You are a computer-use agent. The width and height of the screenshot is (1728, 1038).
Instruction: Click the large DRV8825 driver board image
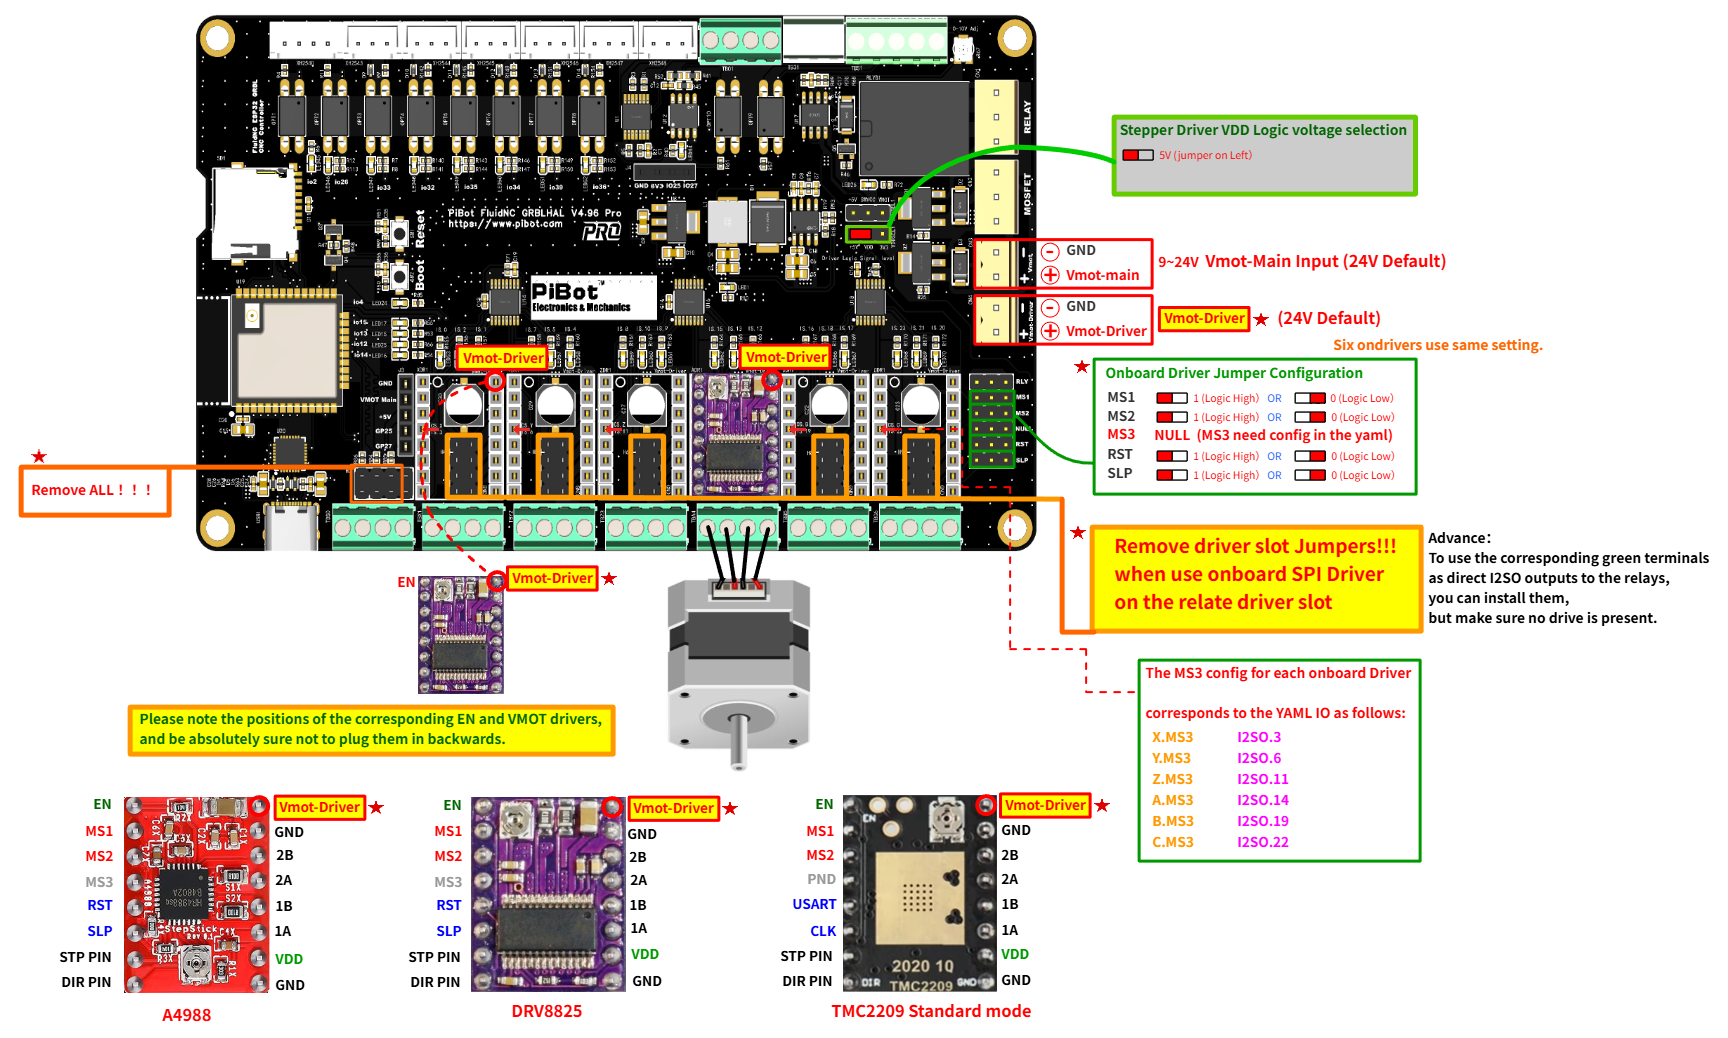pyautogui.click(x=548, y=894)
